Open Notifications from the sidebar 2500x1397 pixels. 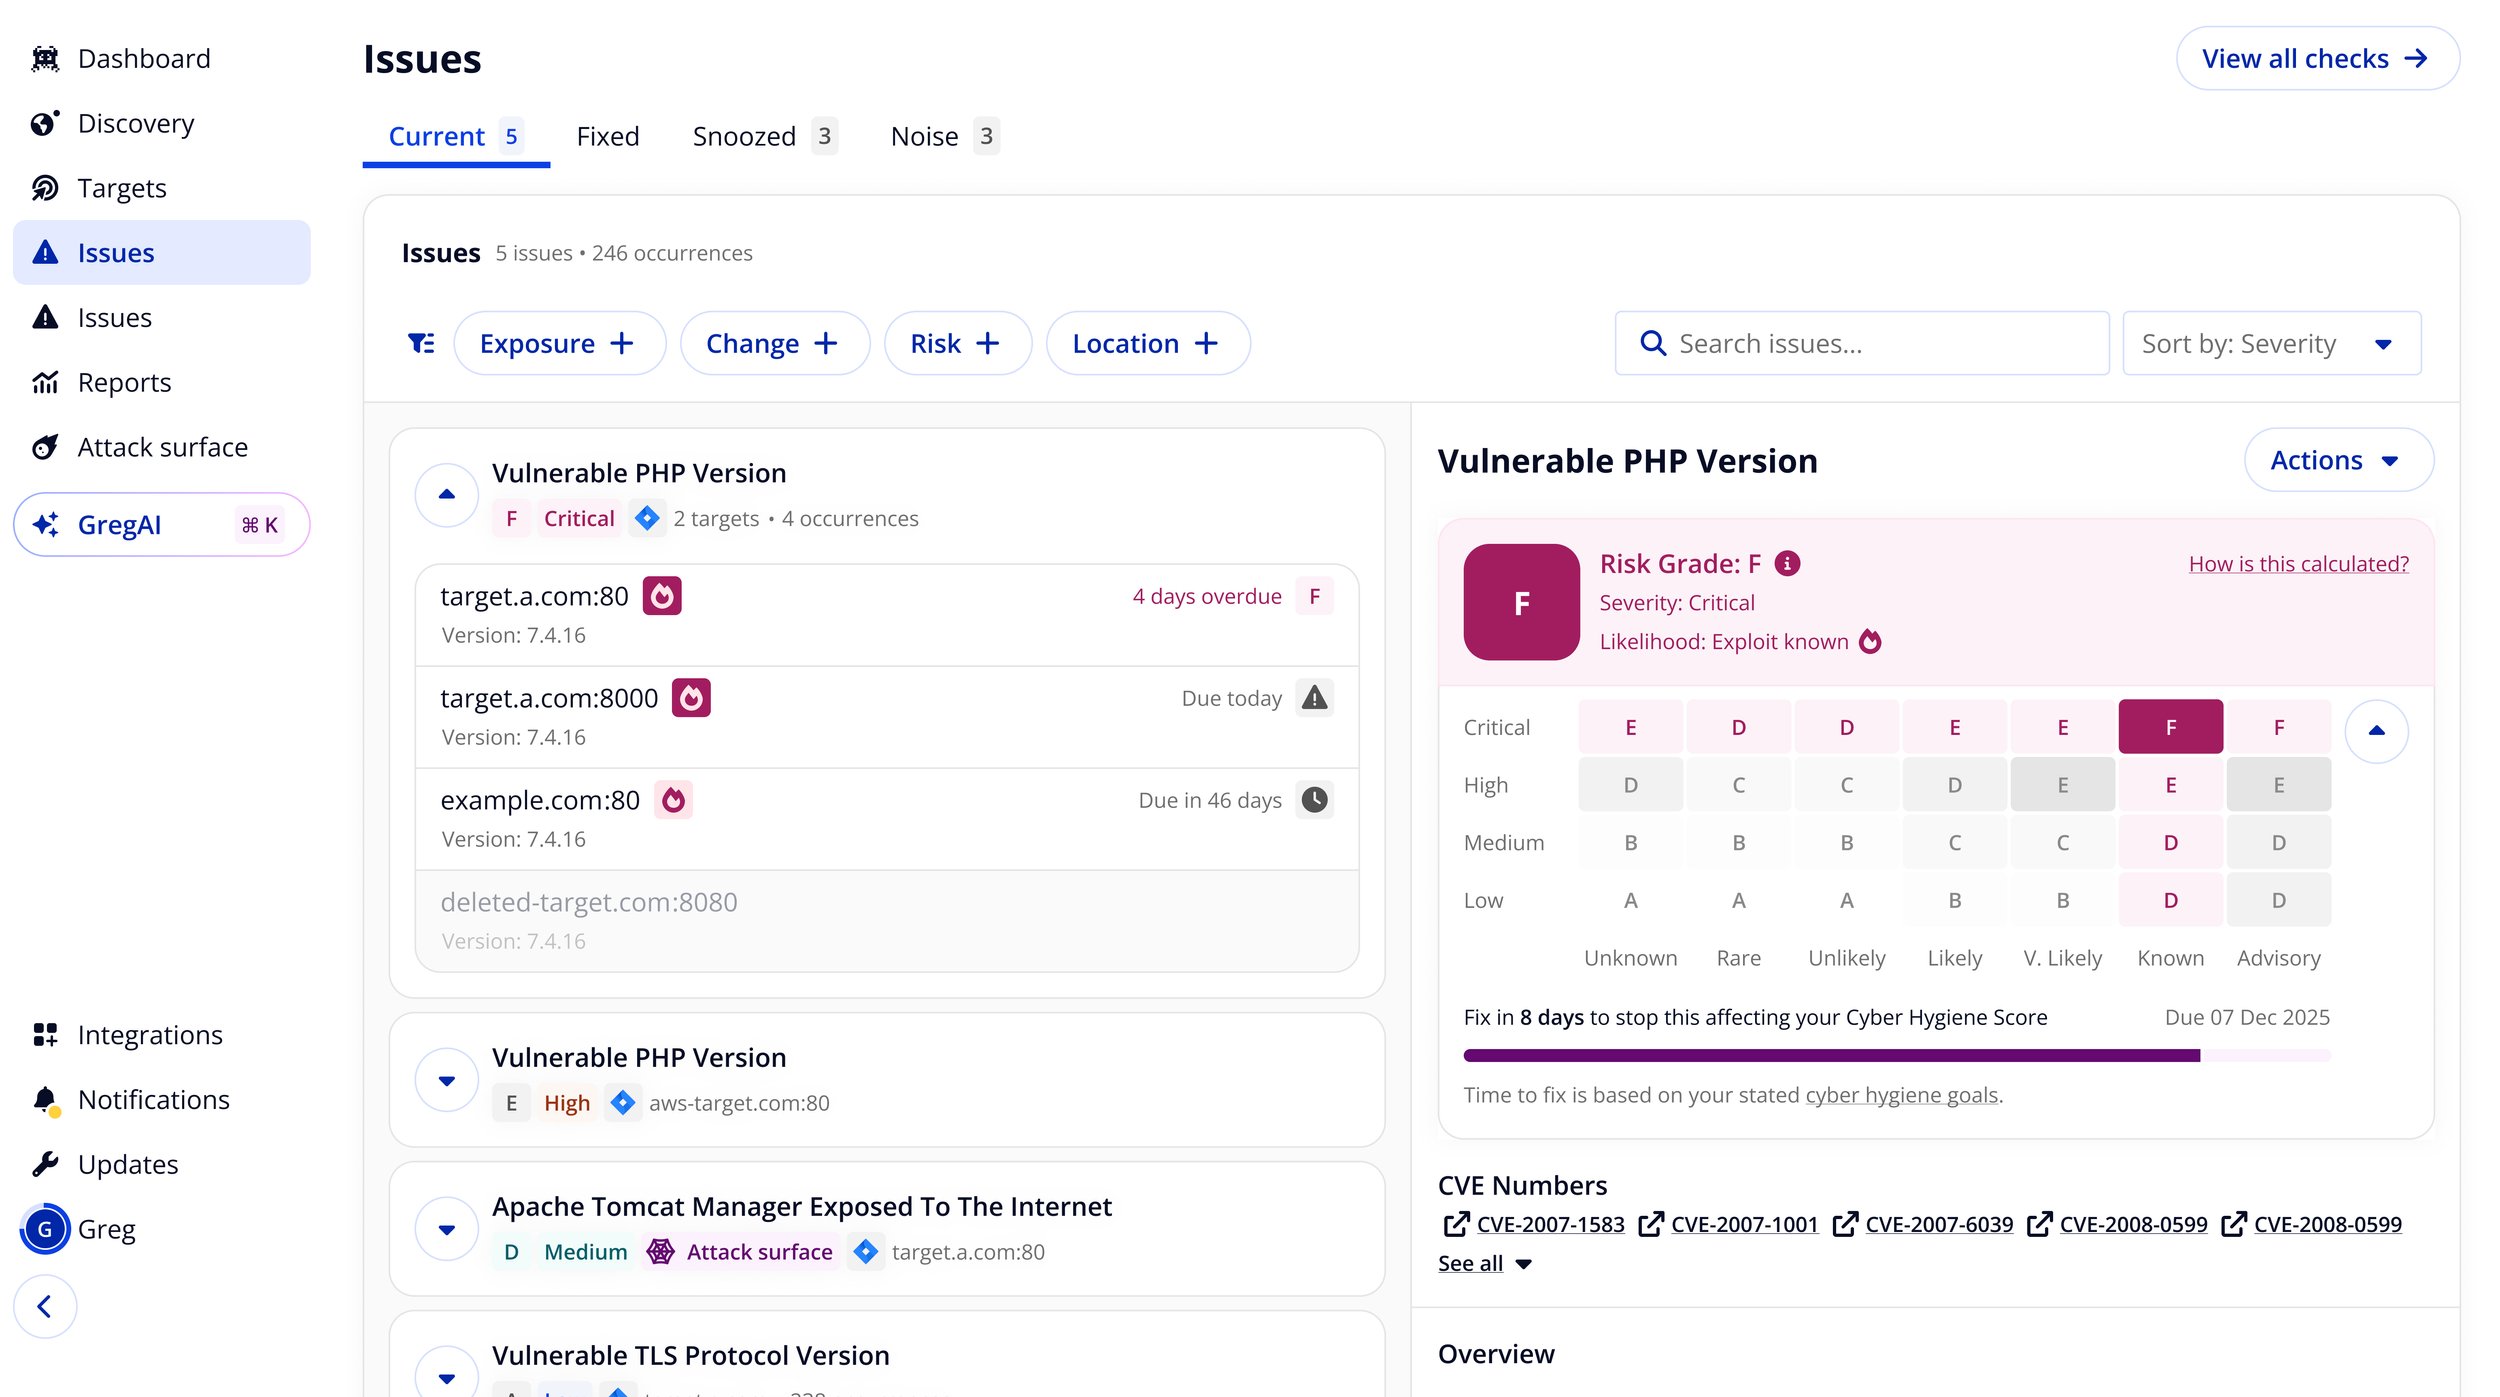pos(153,1099)
